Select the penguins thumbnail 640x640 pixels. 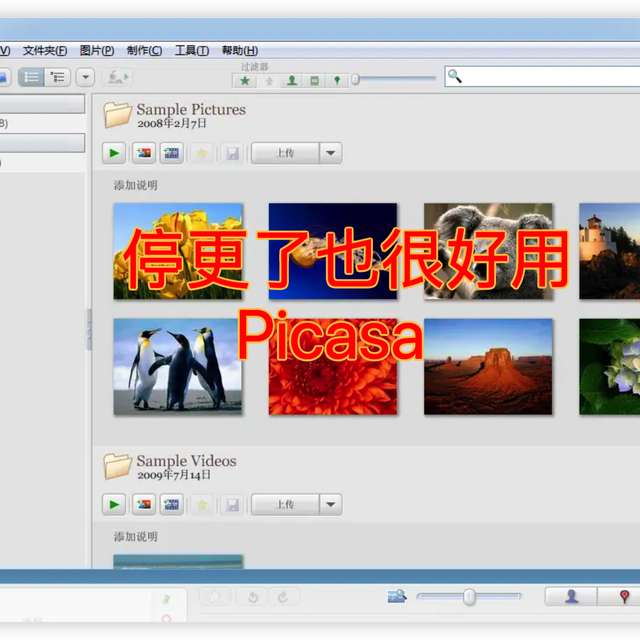[x=178, y=367]
